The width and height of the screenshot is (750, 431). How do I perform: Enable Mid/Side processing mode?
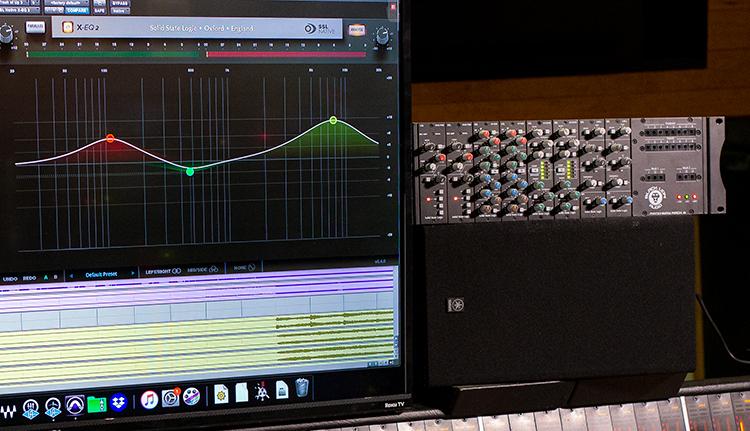coord(202,270)
